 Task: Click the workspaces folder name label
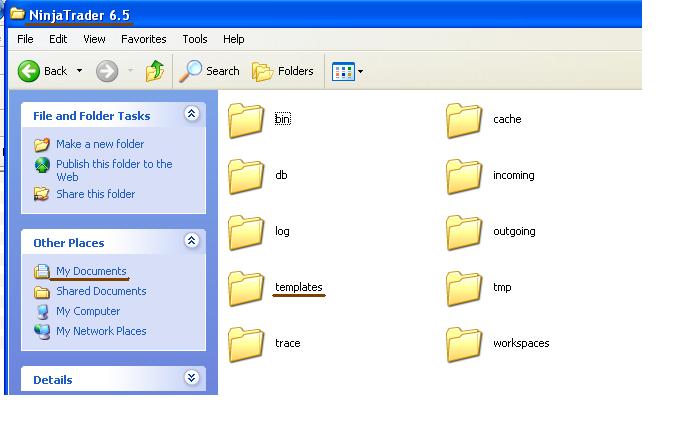(x=521, y=343)
